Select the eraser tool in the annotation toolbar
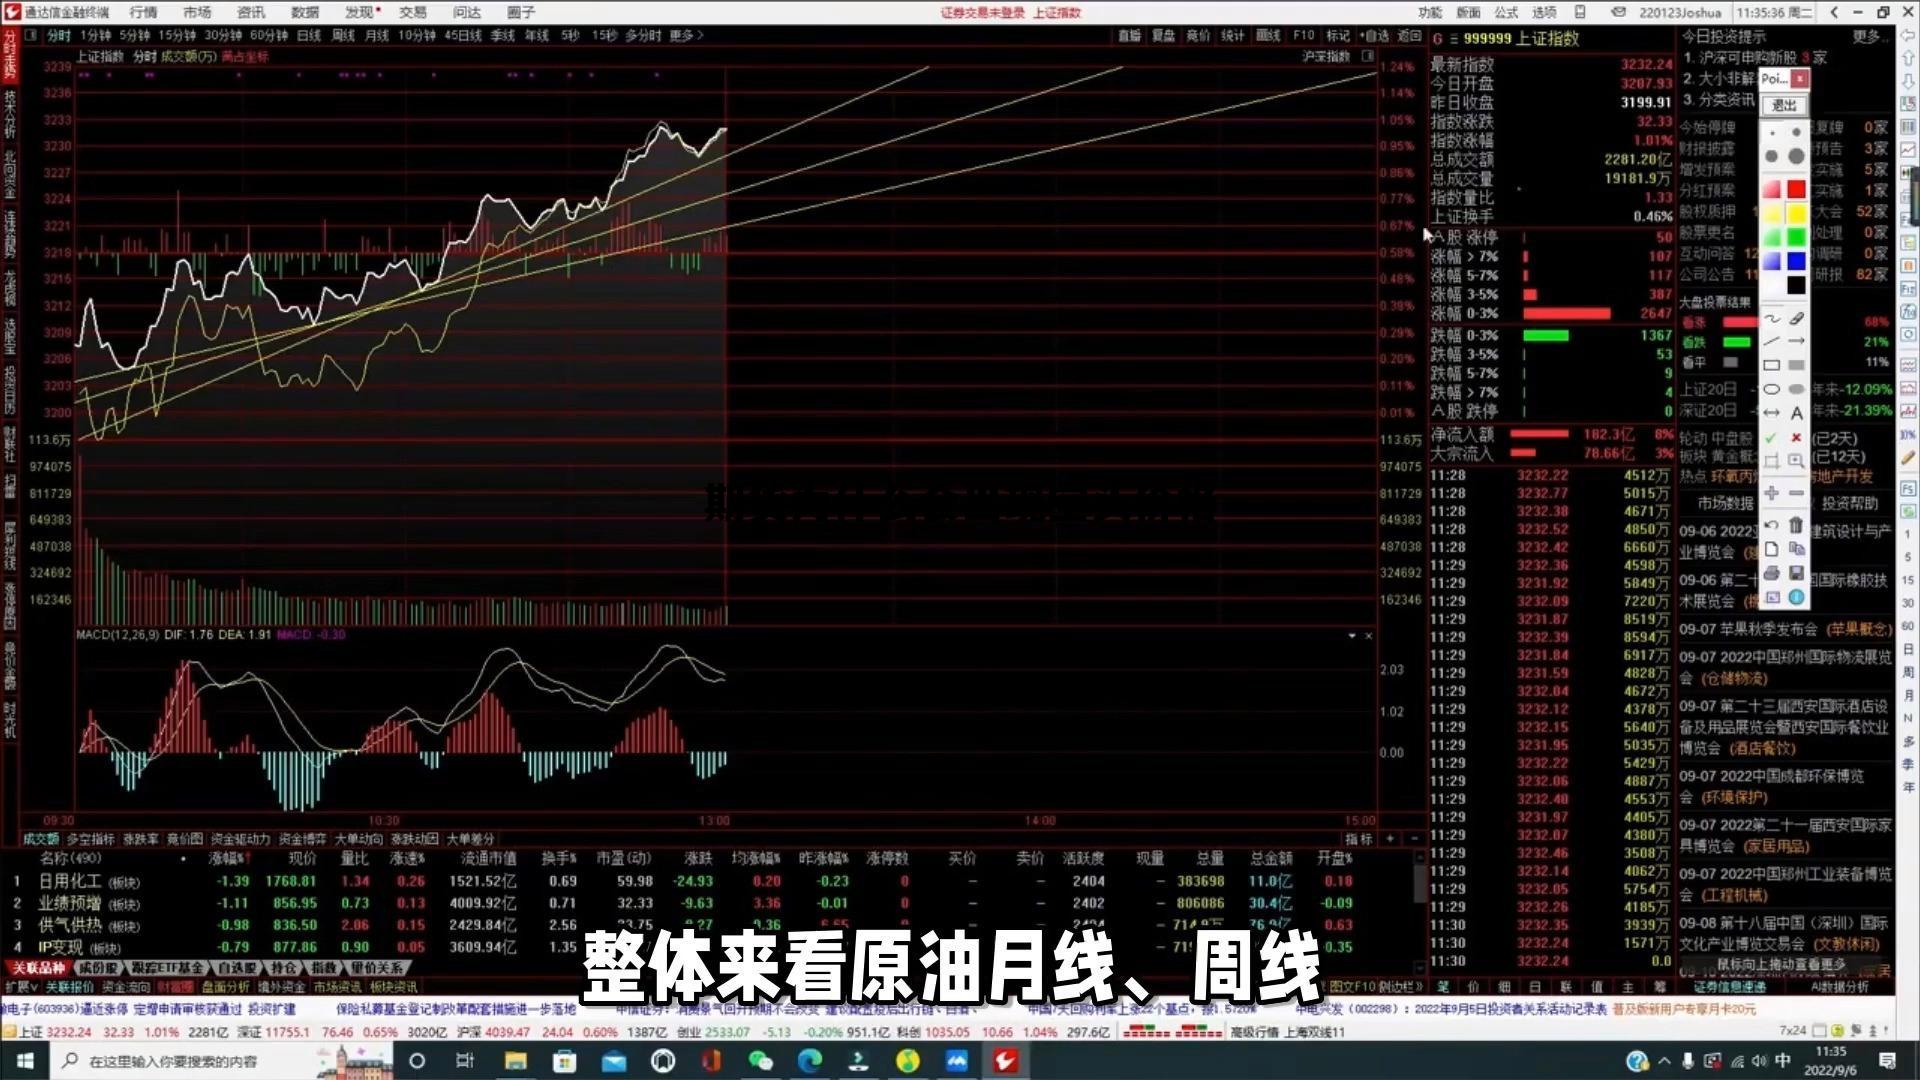 [1796, 319]
